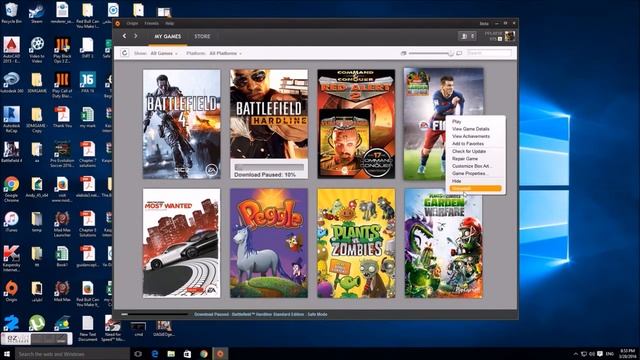Image resolution: width=640 pixels, height=360 pixels.
Task: Click the bottom download progress bar
Action: [155, 314]
